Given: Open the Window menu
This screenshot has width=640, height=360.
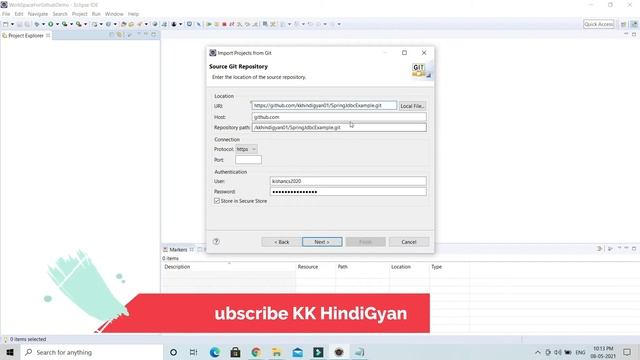Looking at the screenshot, I should tap(114, 14).
